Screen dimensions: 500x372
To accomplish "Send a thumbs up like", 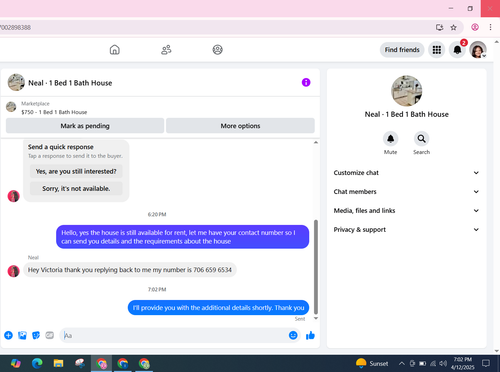I will coord(310,335).
